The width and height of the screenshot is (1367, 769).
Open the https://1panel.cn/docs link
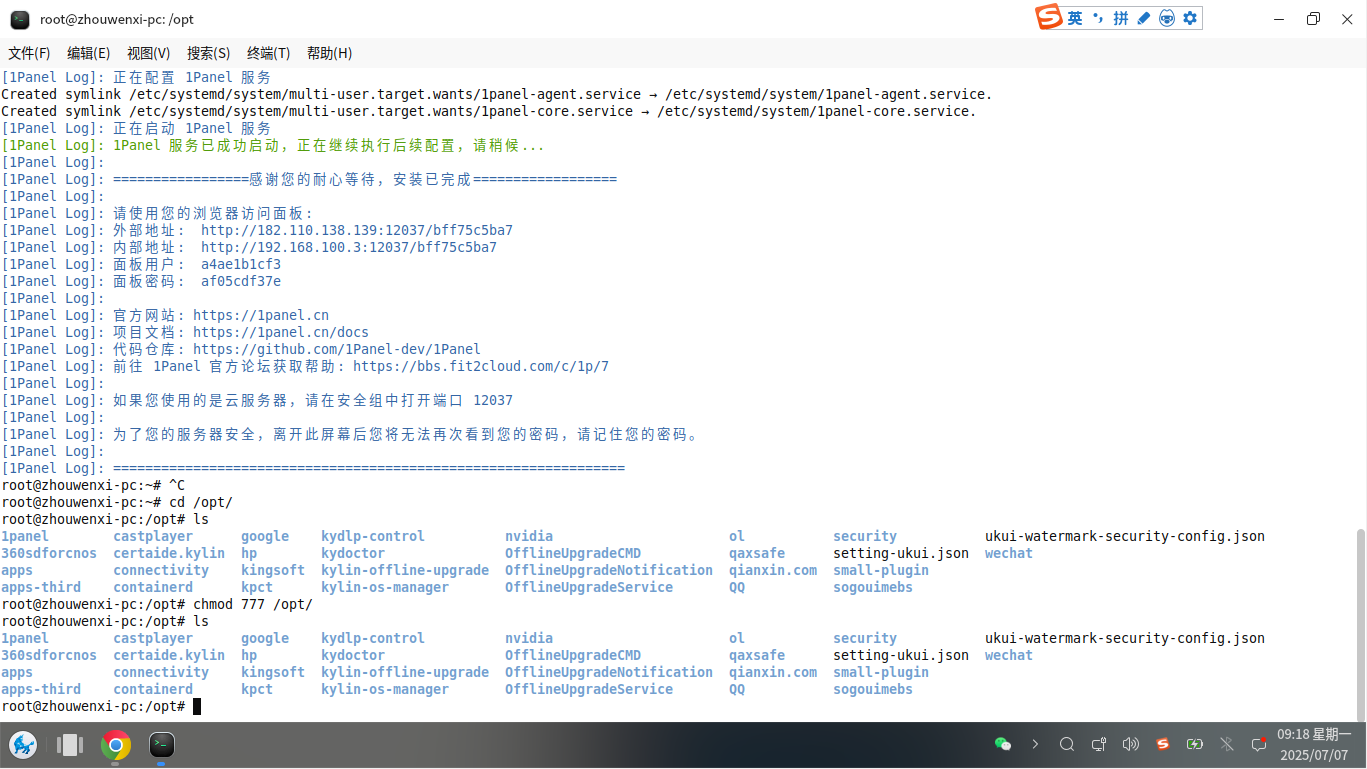pyautogui.click(x=281, y=332)
